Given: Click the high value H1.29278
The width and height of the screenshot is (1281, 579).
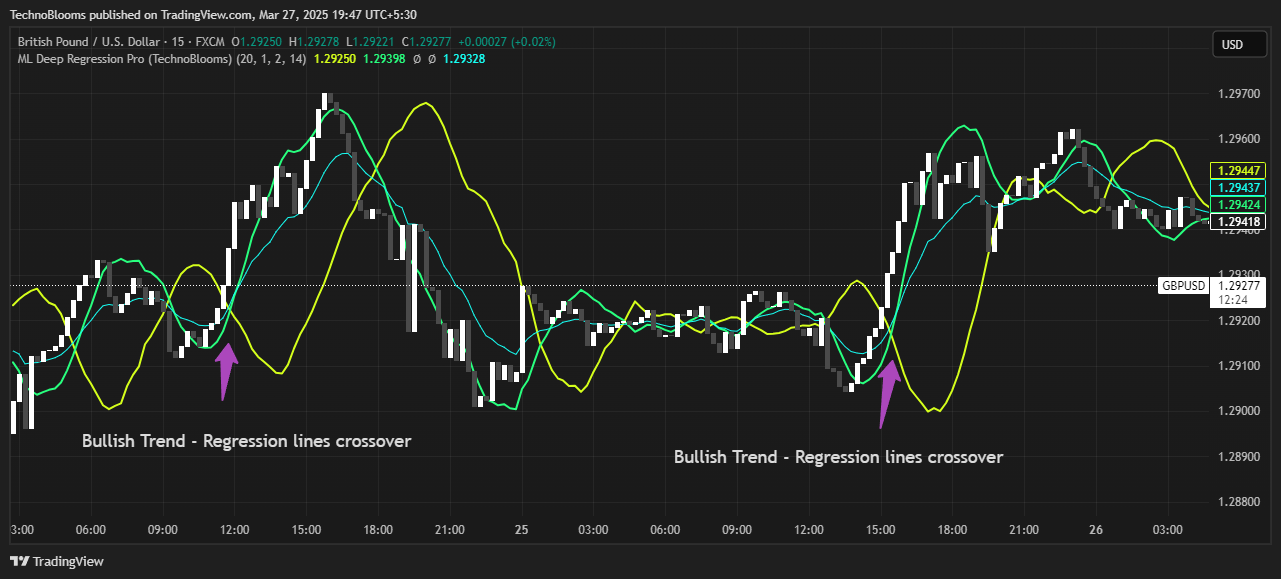Looking at the screenshot, I should coord(316,42).
